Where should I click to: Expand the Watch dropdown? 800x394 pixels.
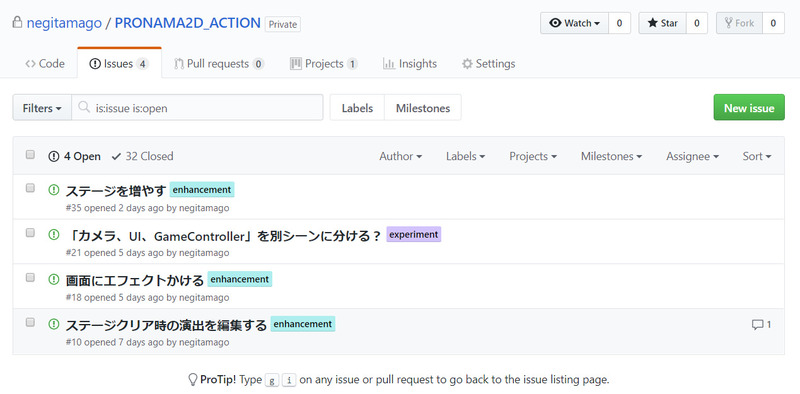[574, 23]
